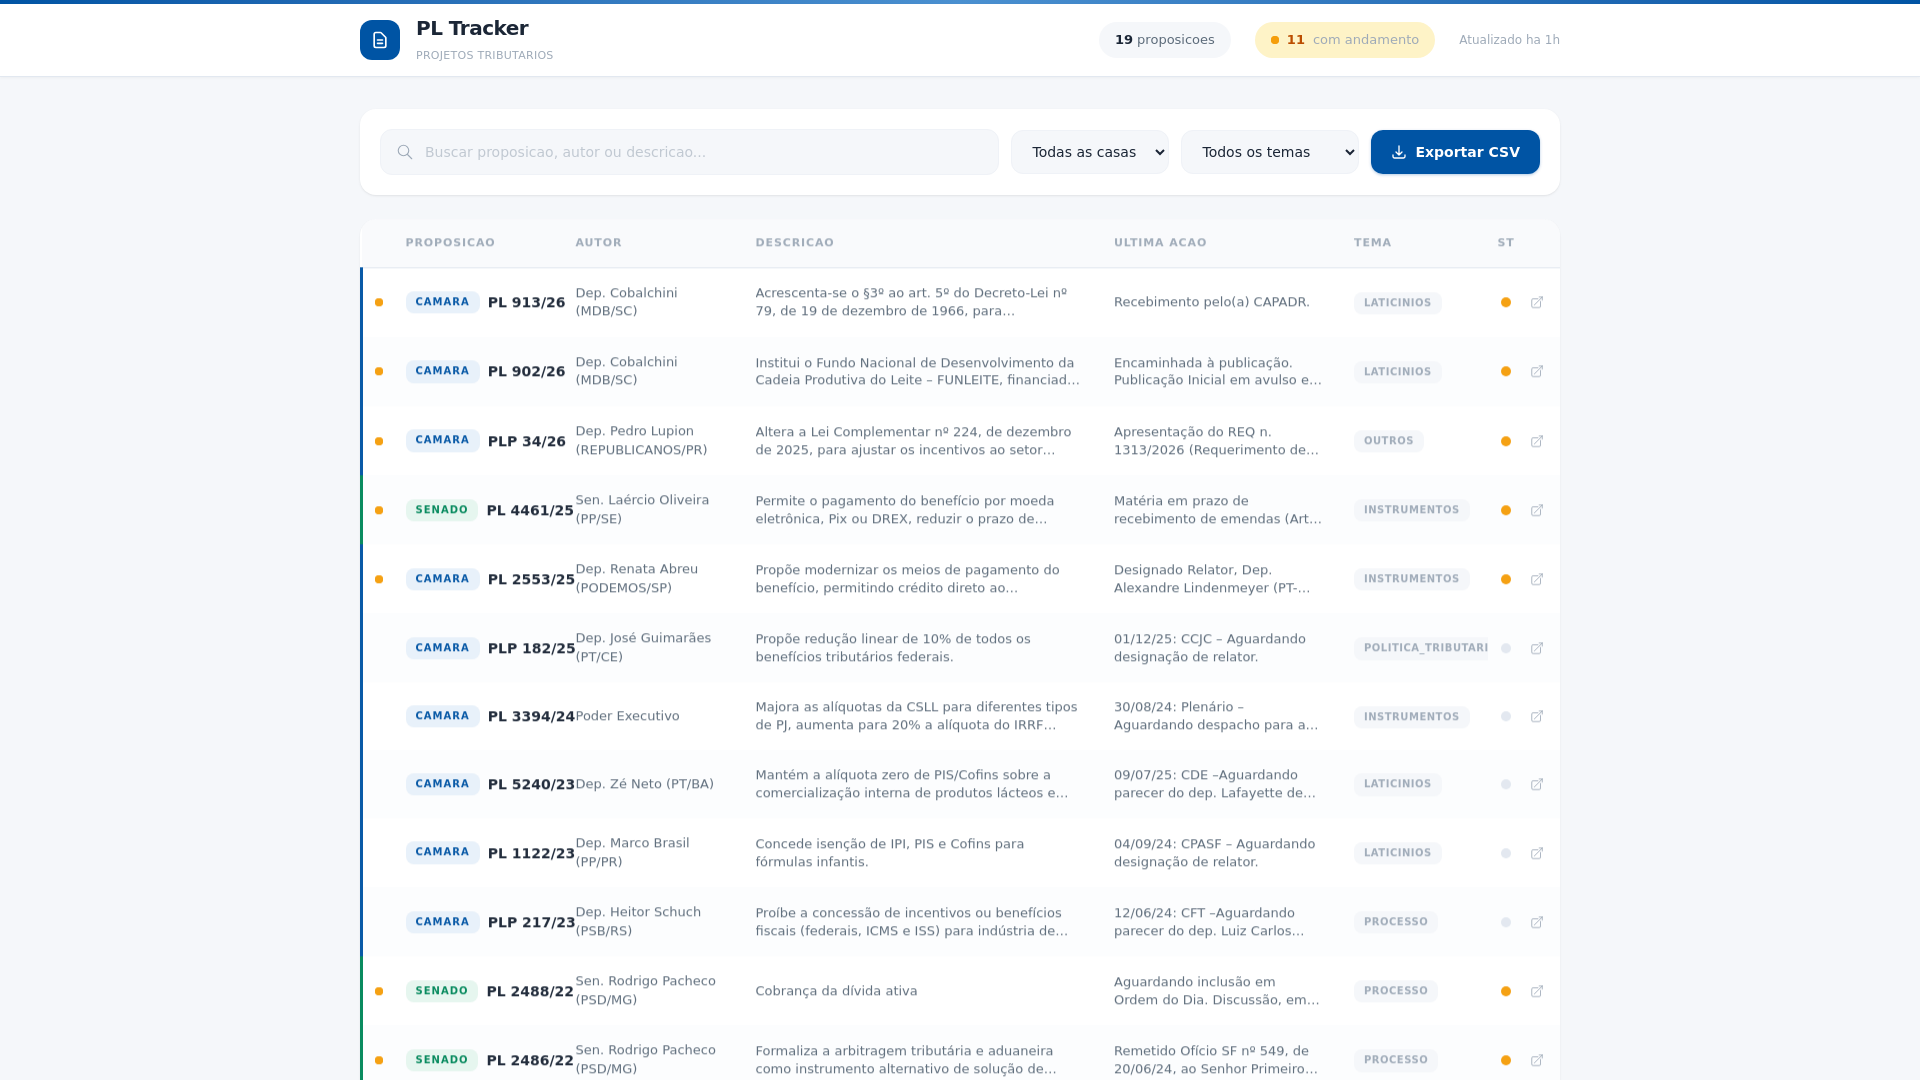Click author Dep. Renata Abreu (PODEMOS/SP)

636,578
